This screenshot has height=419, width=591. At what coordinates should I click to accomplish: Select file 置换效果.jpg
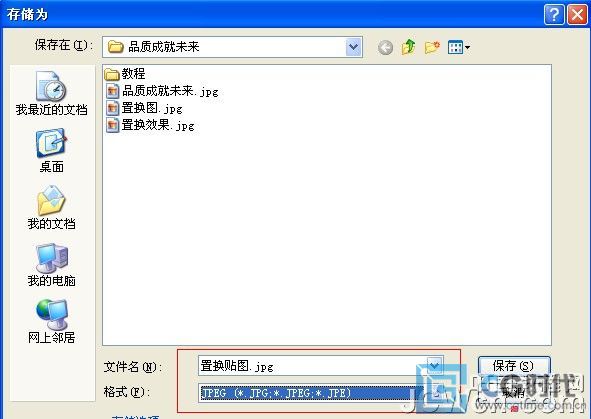click(x=150, y=125)
